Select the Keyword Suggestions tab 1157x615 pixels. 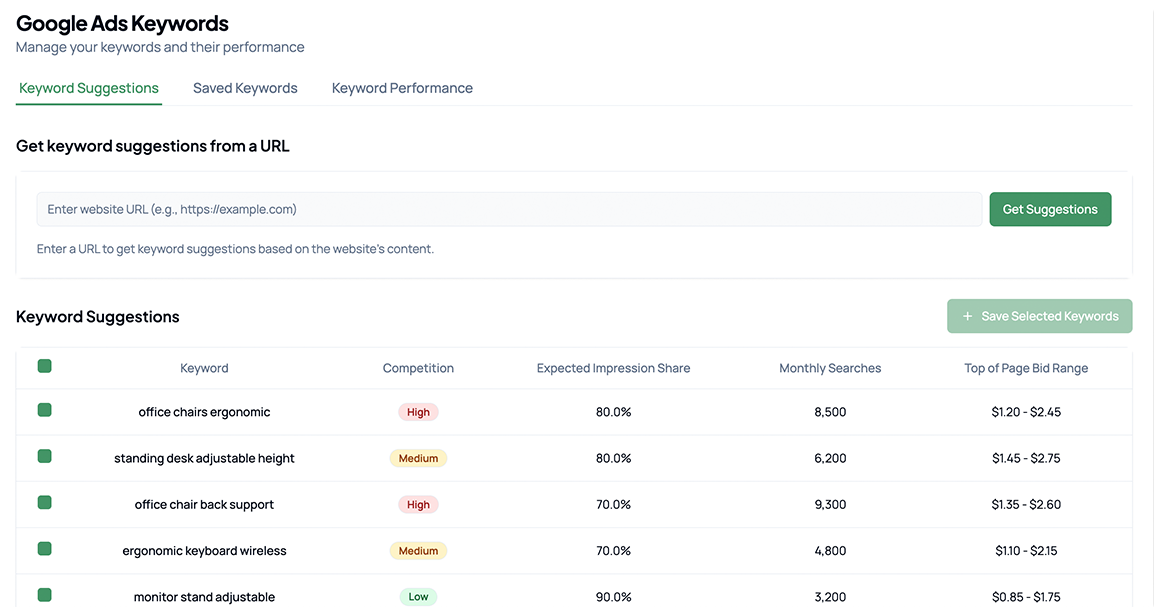coord(89,88)
